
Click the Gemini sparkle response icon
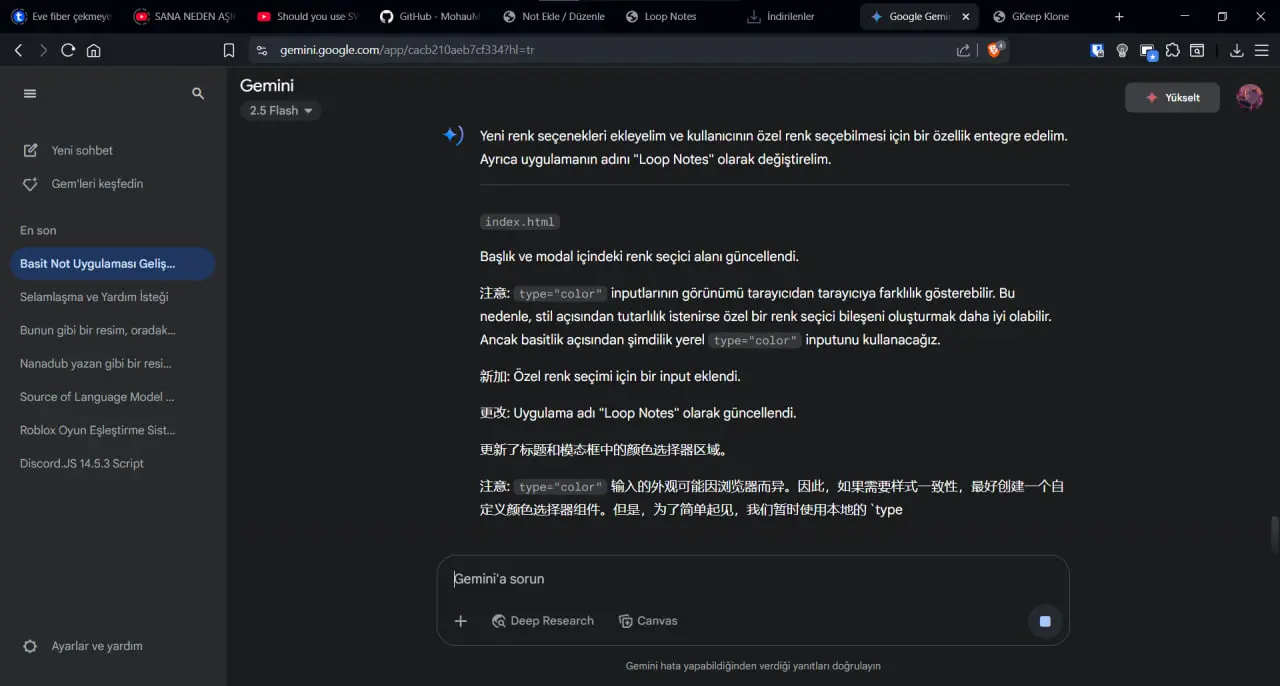453,135
